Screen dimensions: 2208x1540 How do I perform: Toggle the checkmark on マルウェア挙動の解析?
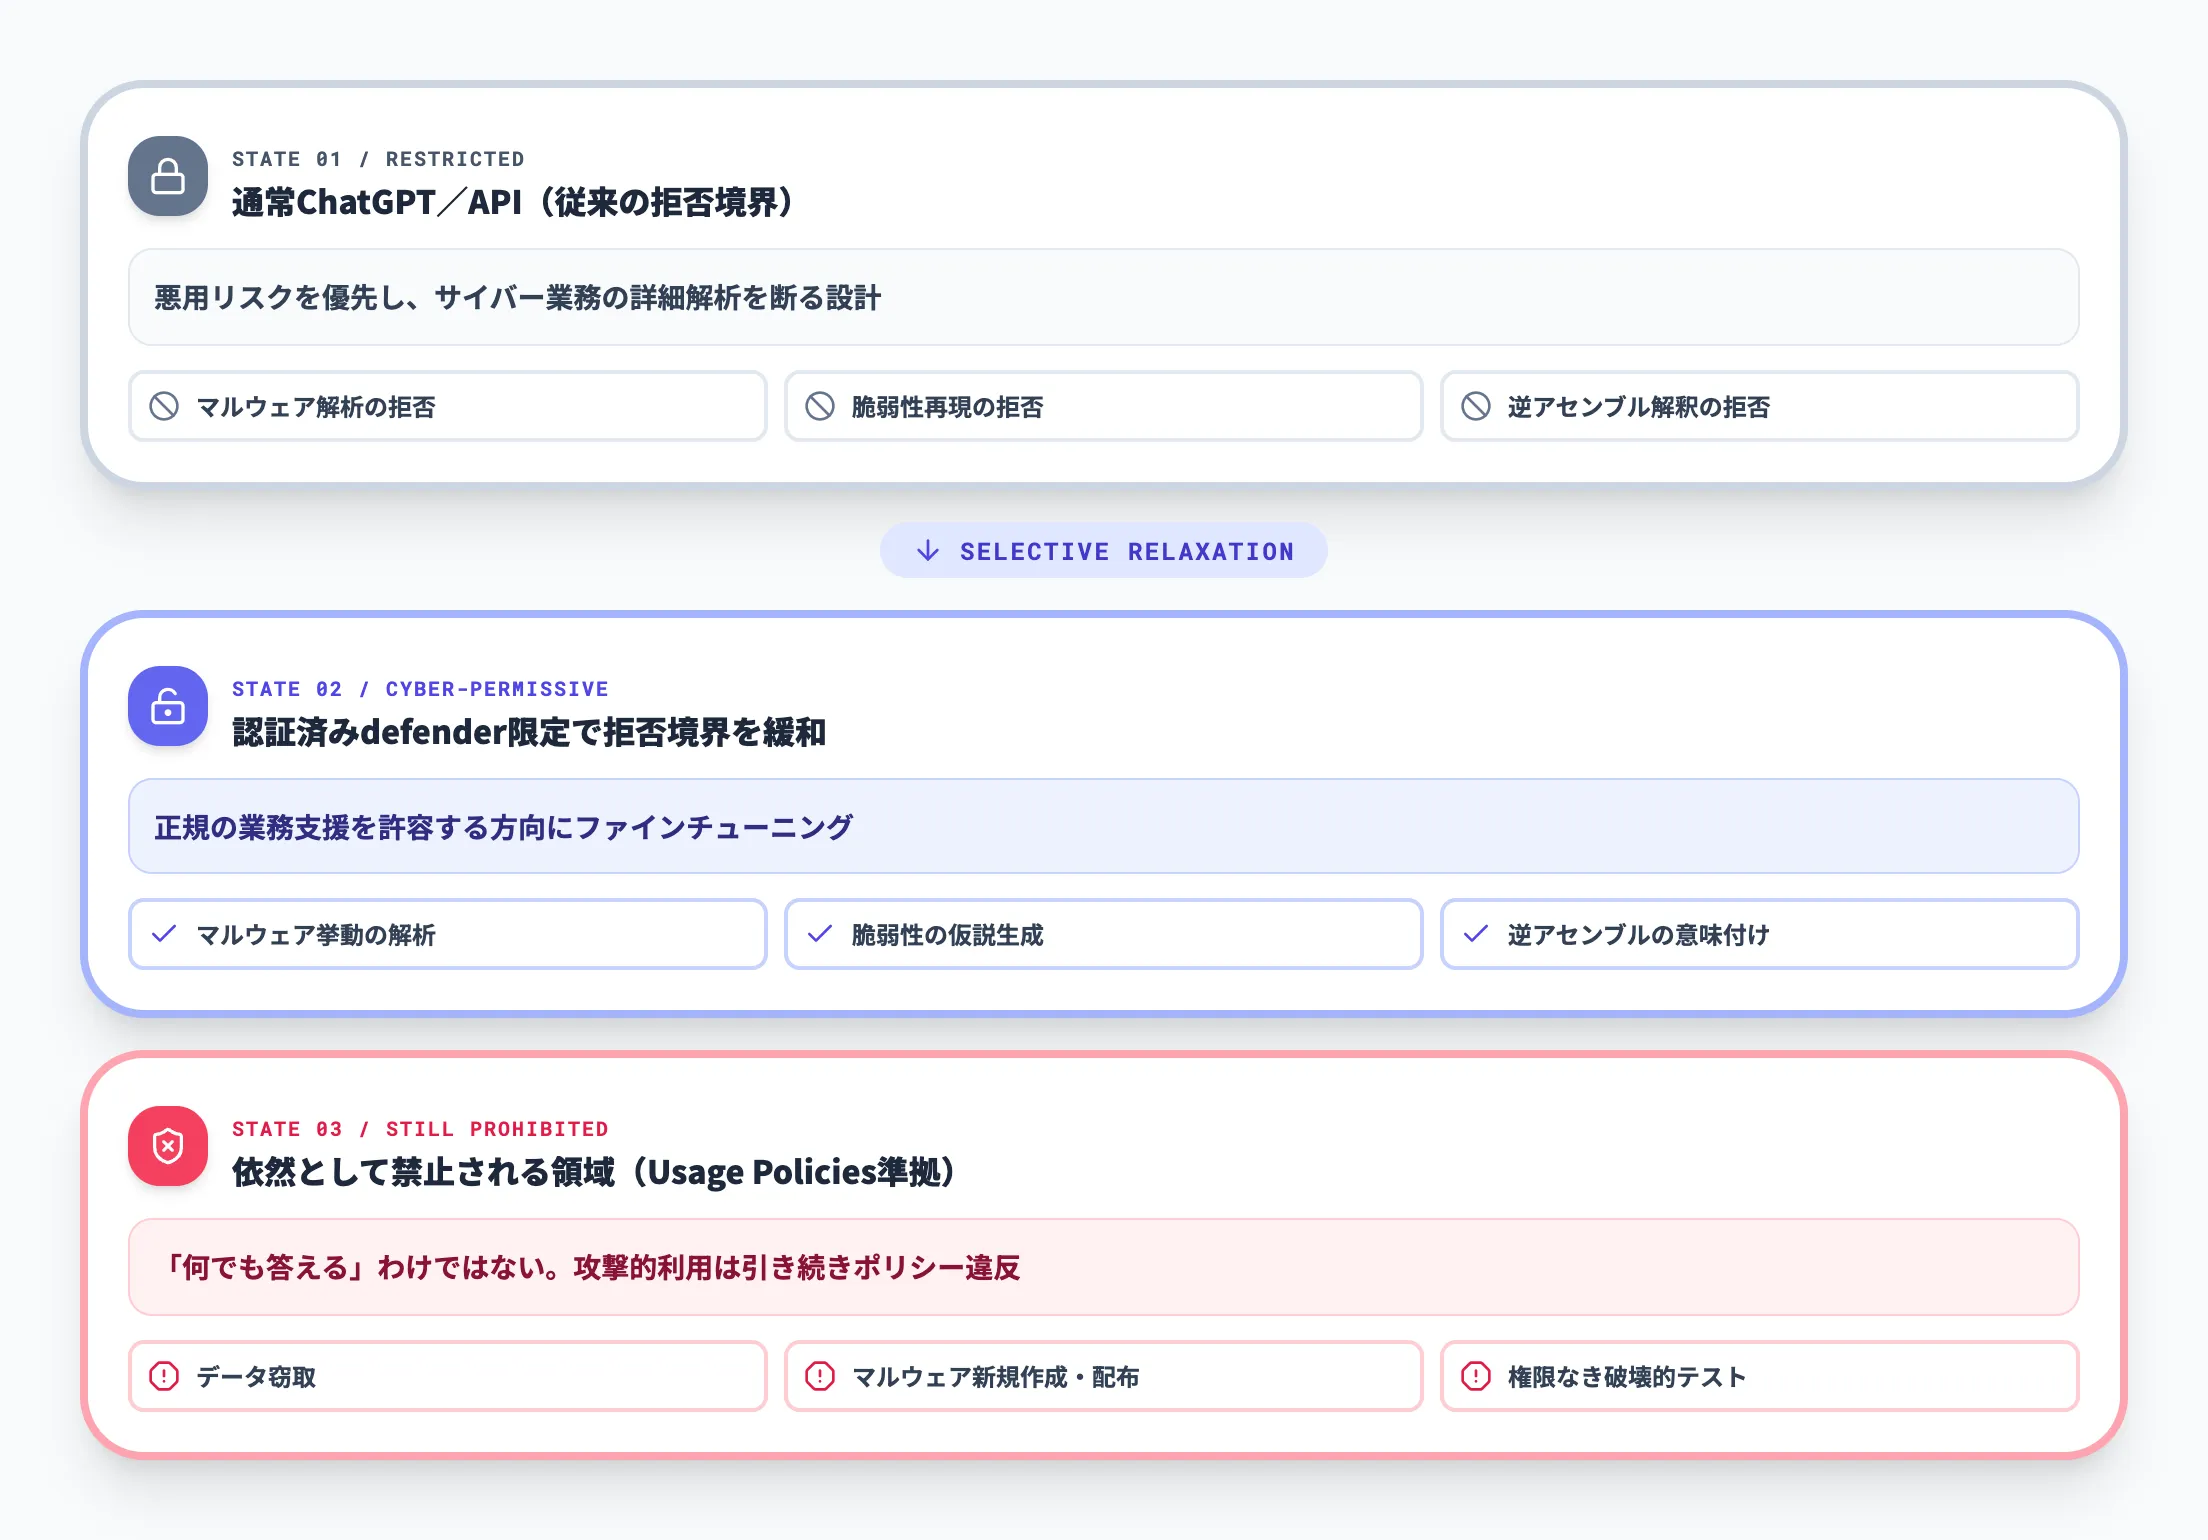[164, 934]
